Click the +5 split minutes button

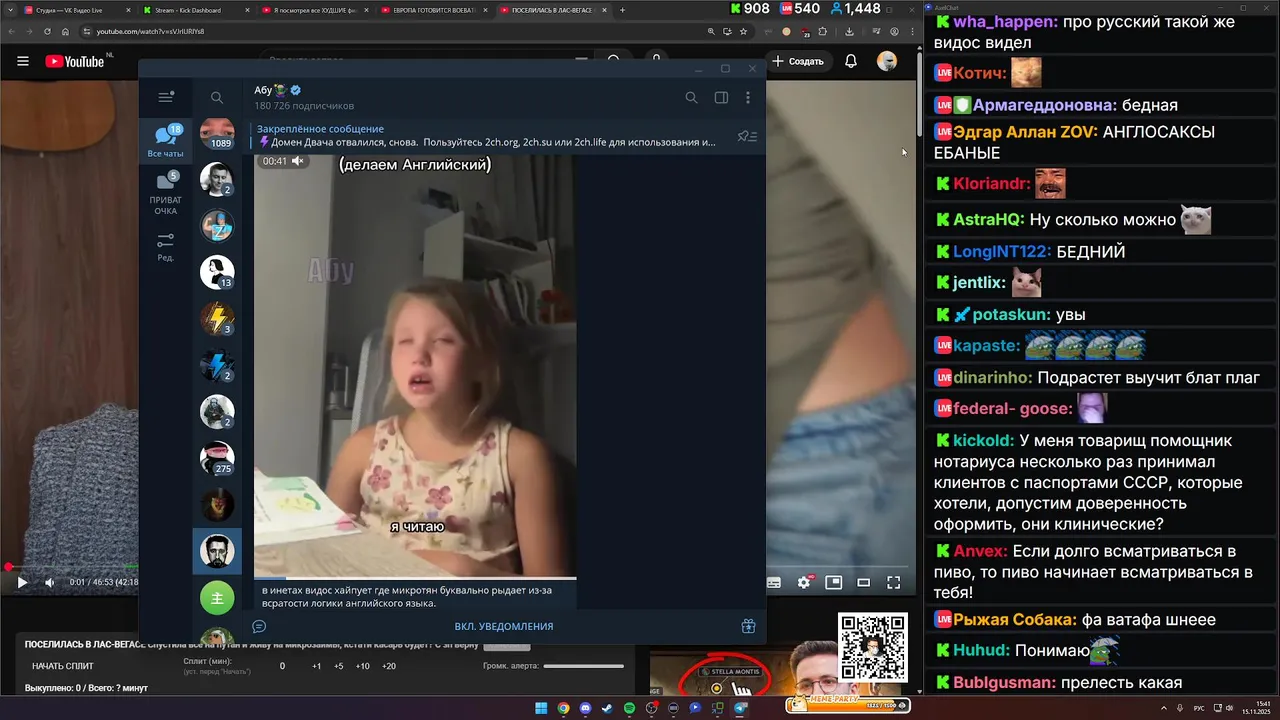pyautogui.click(x=339, y=666)
